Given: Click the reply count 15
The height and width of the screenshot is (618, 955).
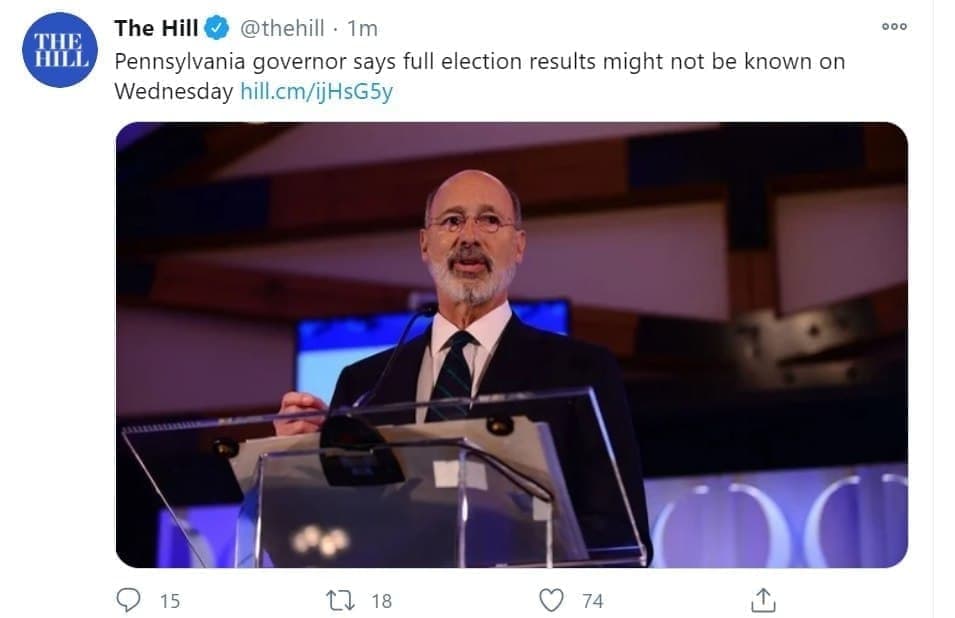Looking at the screenshot, I should (x=170, y=601).
